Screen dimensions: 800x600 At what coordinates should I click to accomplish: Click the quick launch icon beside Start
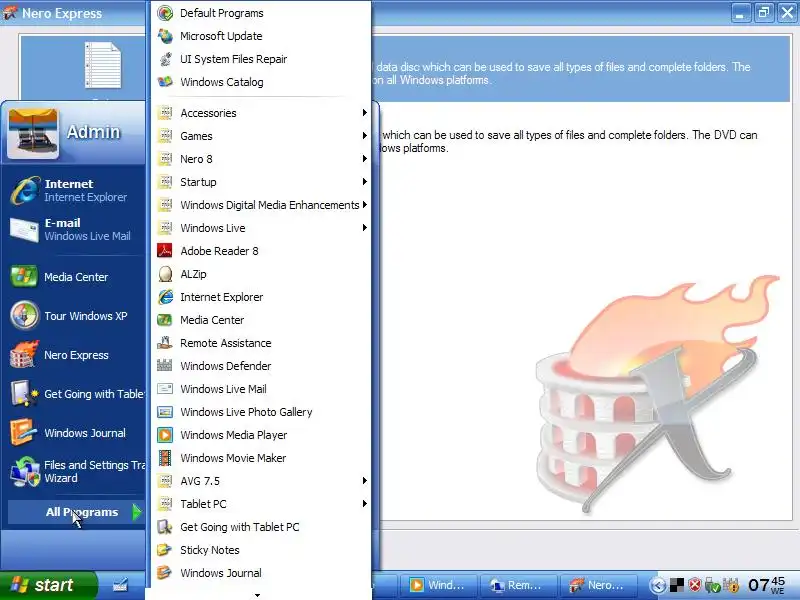click(120, 585)
